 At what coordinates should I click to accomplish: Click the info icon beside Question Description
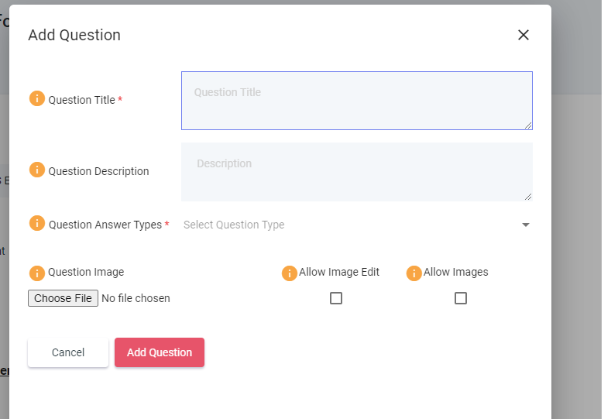tap(37, 170)
